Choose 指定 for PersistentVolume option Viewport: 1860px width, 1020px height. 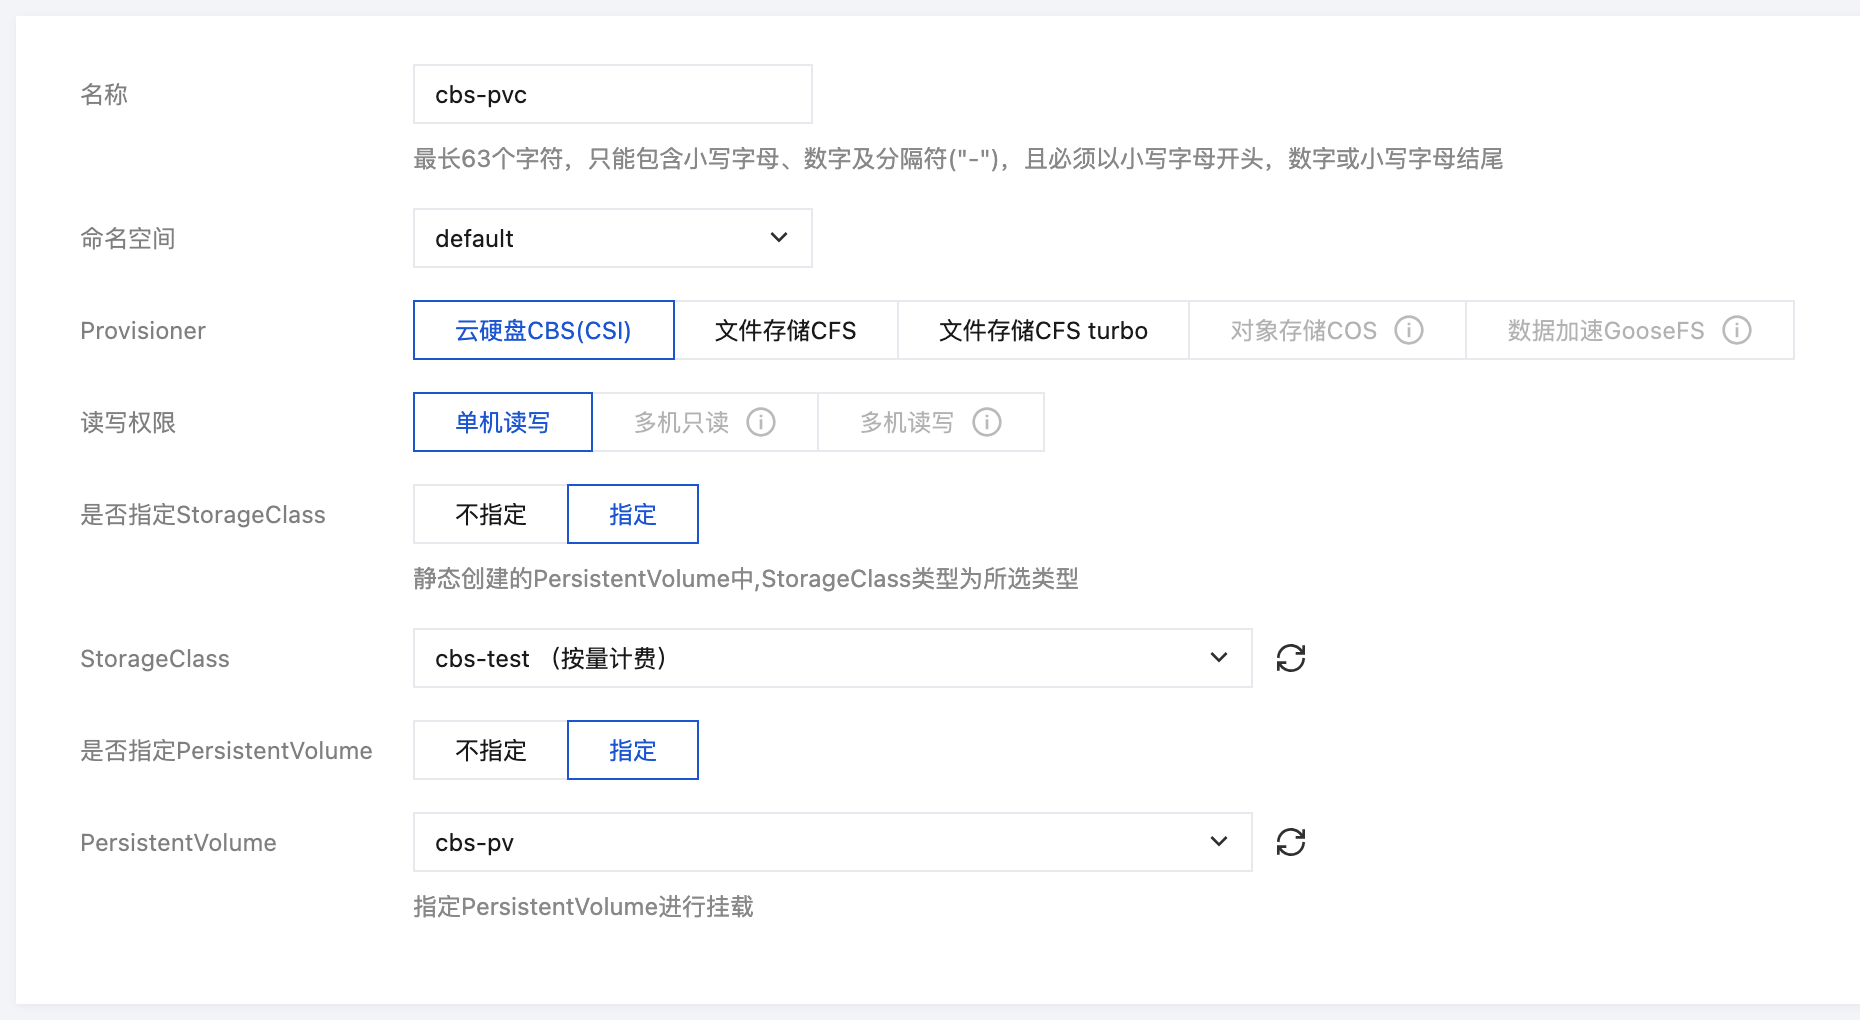click(x=632, y=750)
